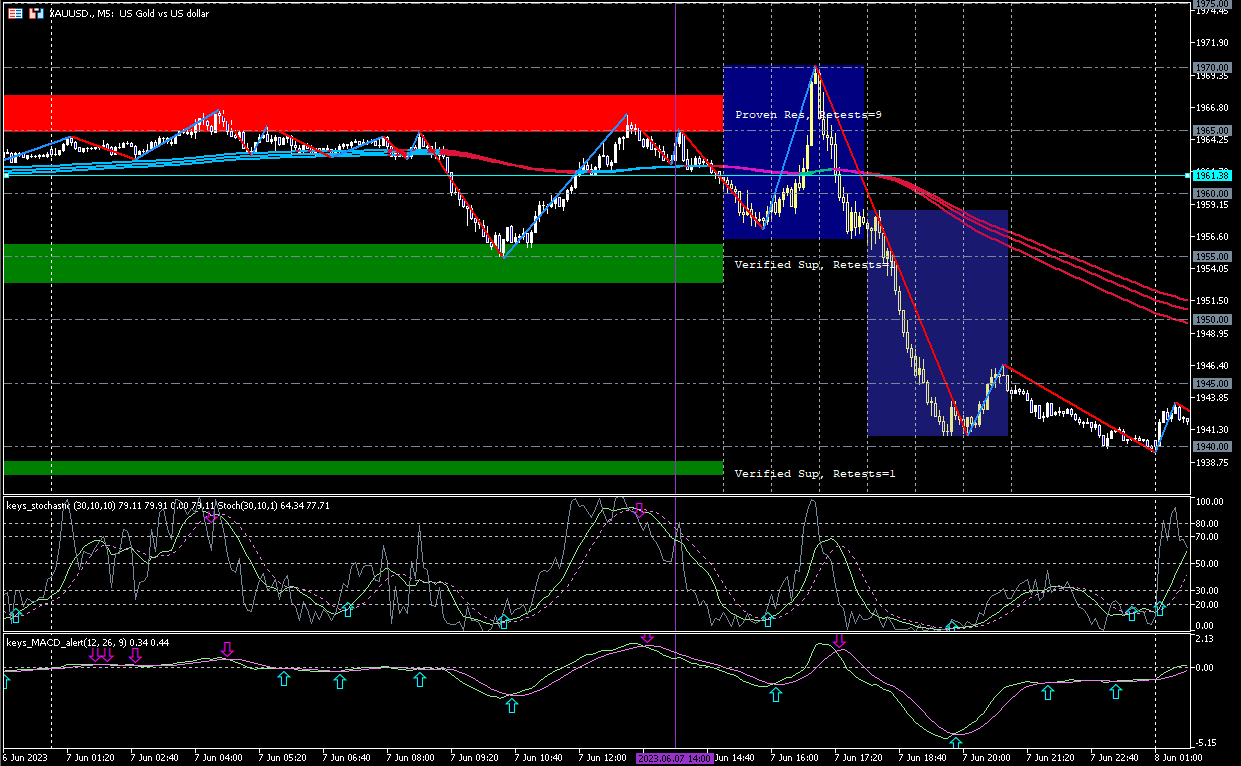The image size is (1241, 766).
Task: Click the 50.00 value on stochastic scale
Action: [x=1208, y=563]
